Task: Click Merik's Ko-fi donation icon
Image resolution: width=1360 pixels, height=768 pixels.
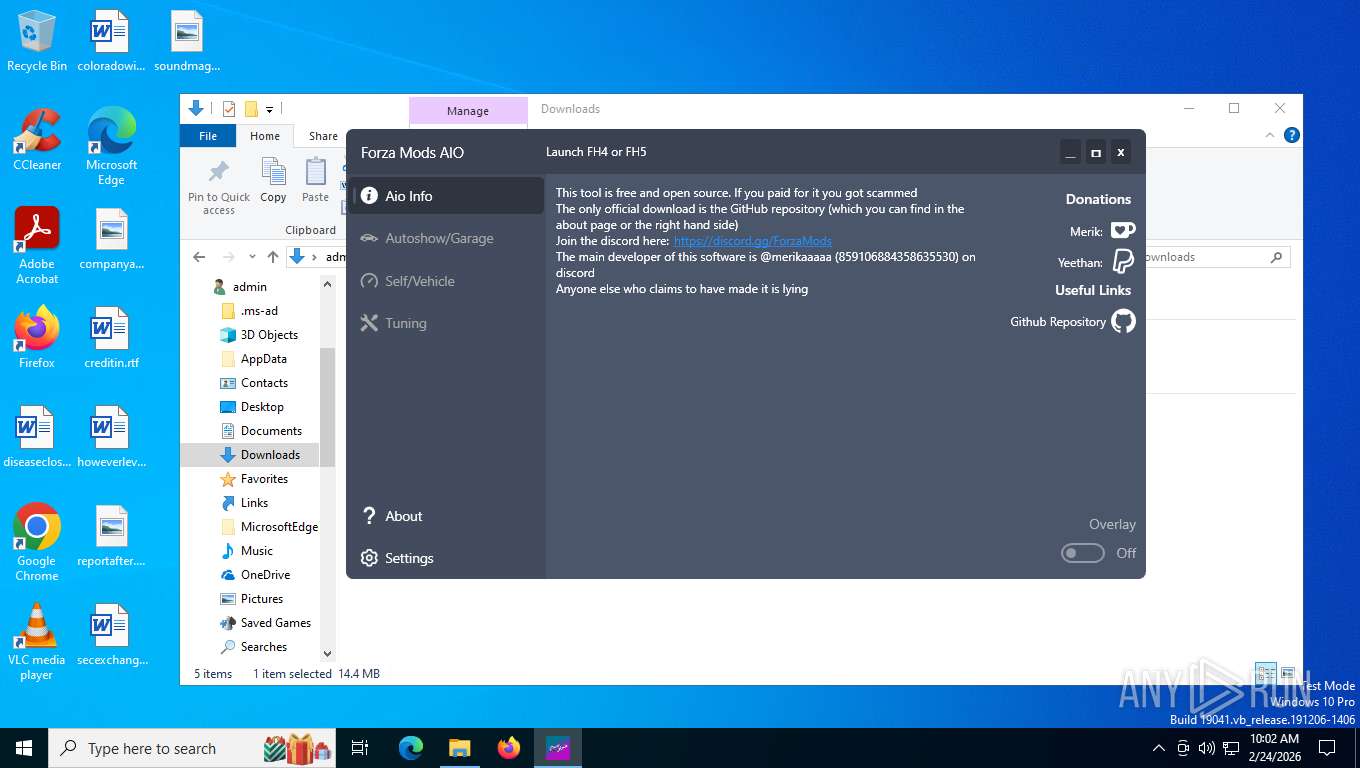Action: (1123, 231)
